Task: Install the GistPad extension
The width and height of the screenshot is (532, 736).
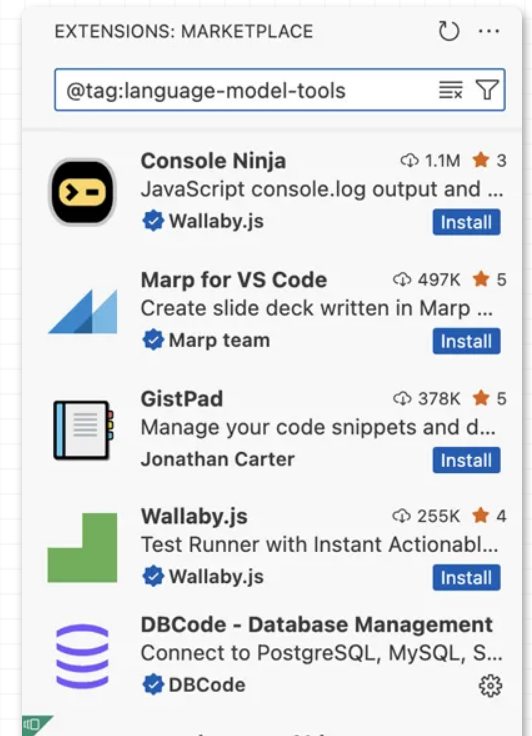Action: [x=466, y=460]
